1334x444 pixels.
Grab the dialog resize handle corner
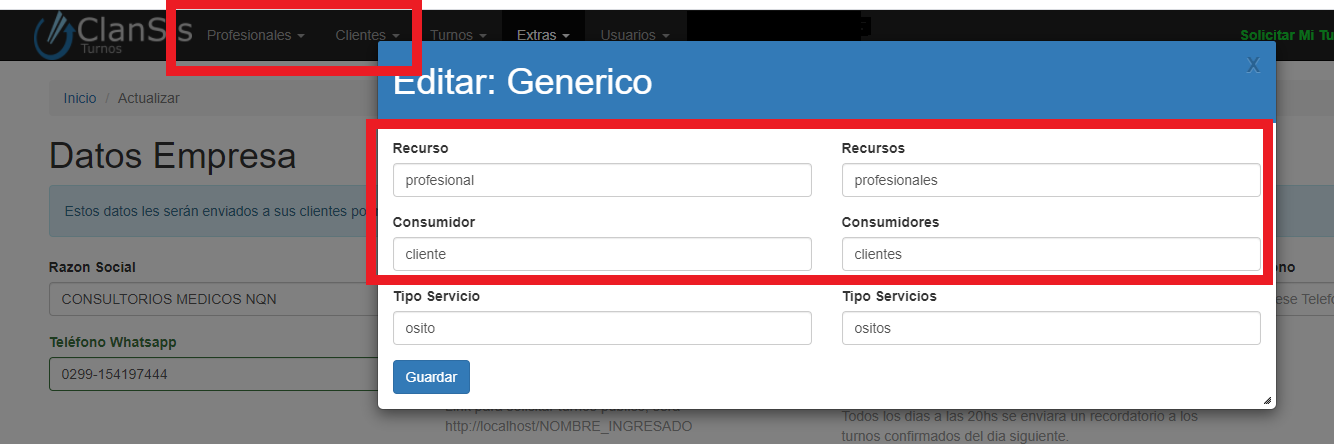pyautogui.click(x=1267, y=400)
